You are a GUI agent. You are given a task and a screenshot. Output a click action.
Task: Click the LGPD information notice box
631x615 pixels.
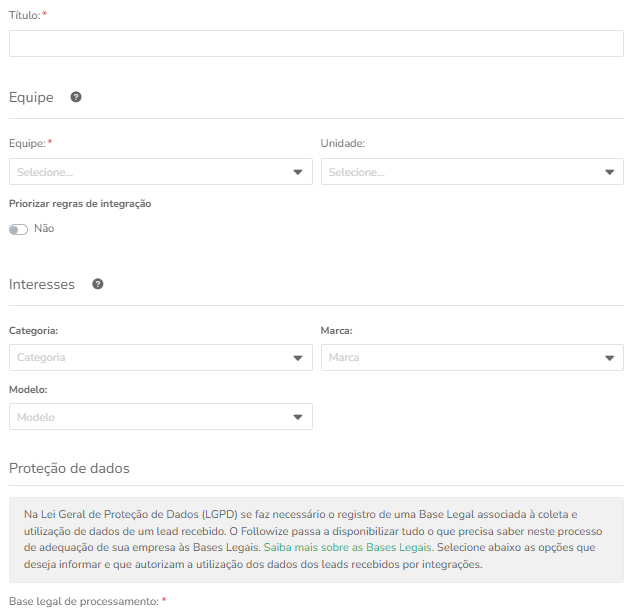click(x=316, y=540)
